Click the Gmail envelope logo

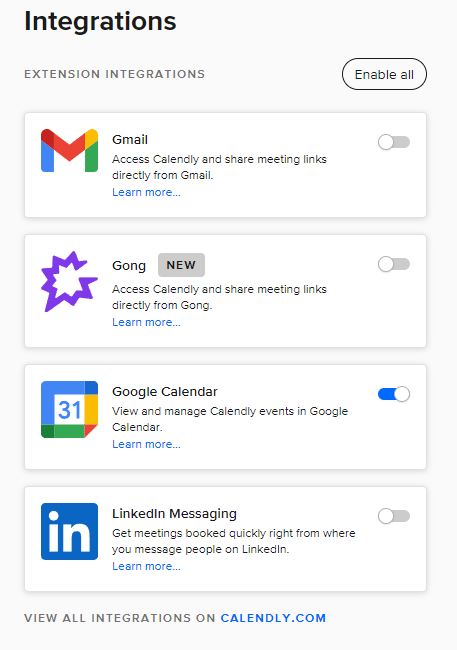[x=69, y=150]
